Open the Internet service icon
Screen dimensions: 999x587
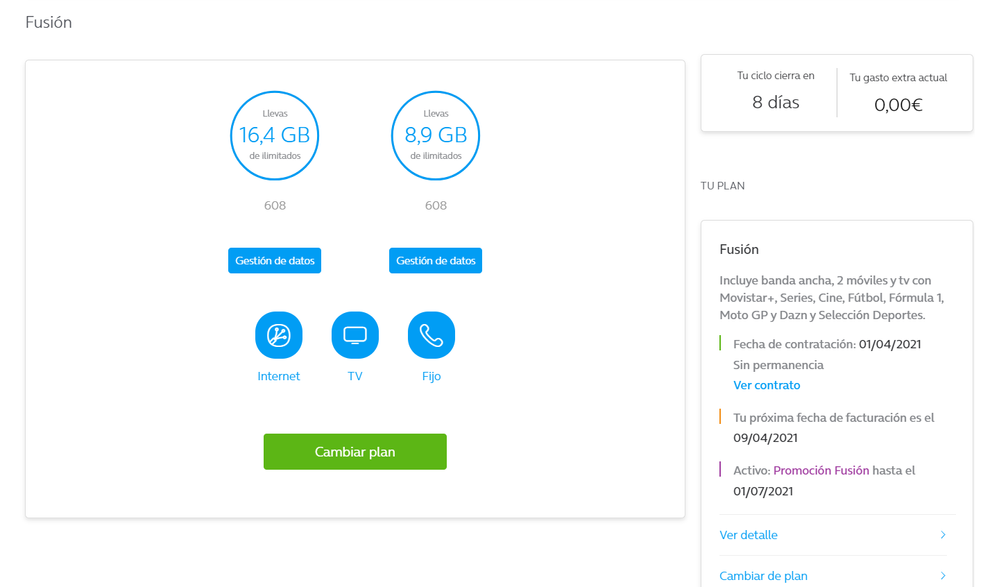pyautogui.click(x=278, y=335)
